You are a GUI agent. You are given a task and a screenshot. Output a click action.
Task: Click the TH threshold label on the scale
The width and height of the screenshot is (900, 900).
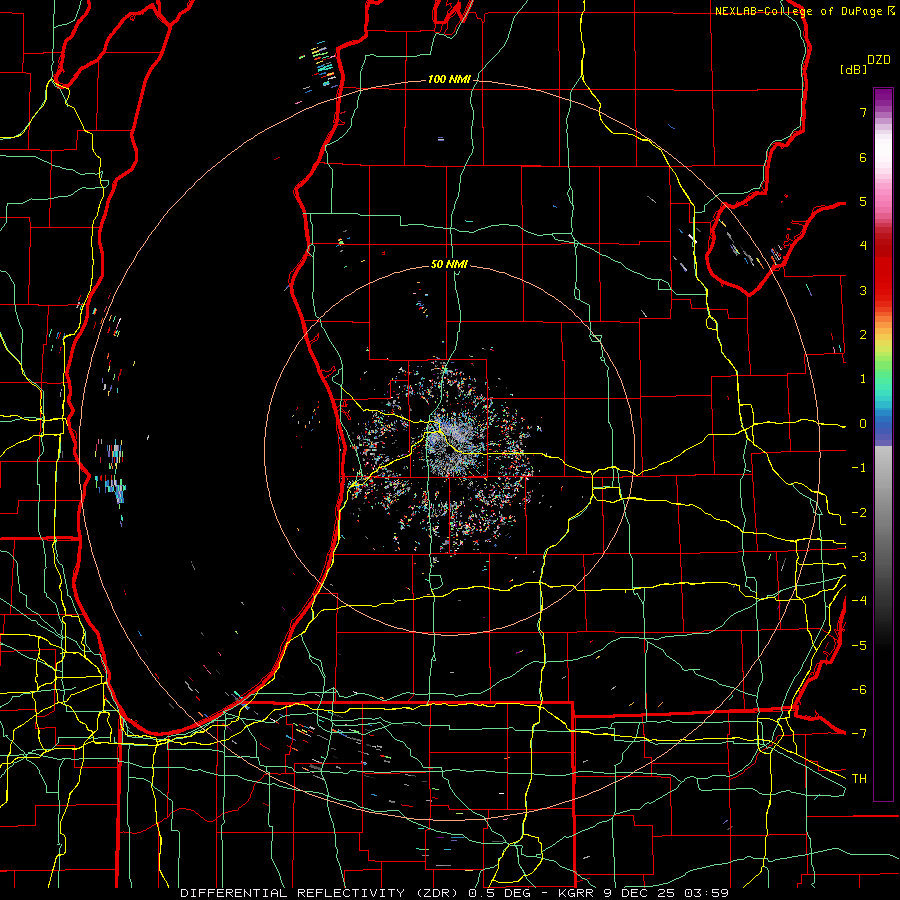click(859, 779)
